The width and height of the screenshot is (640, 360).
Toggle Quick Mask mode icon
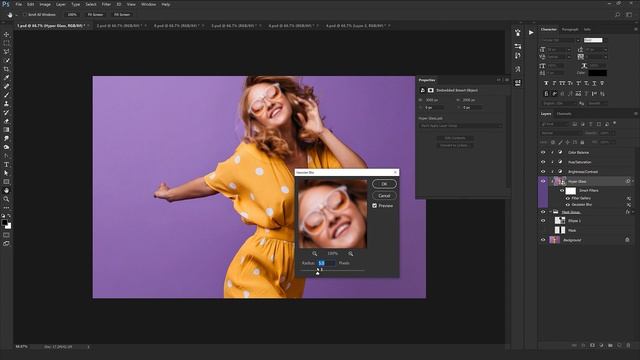click(7, 235)
